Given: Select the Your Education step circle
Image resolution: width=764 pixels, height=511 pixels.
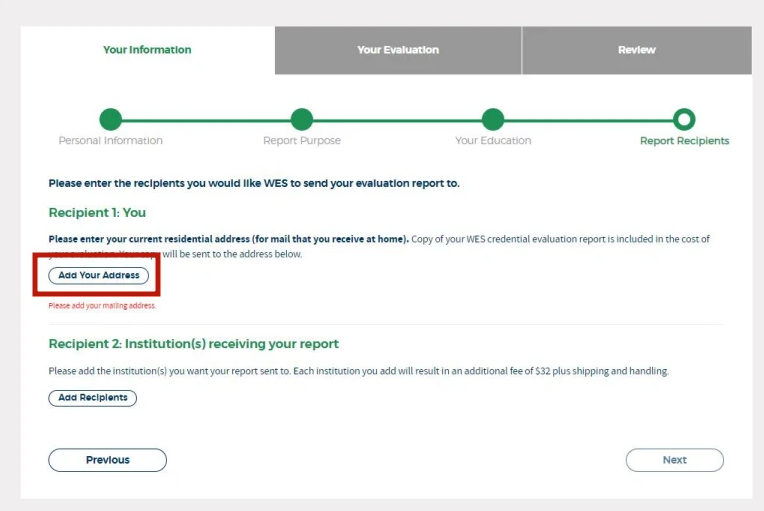Looking at the screenshot, I should click(493, 119).
